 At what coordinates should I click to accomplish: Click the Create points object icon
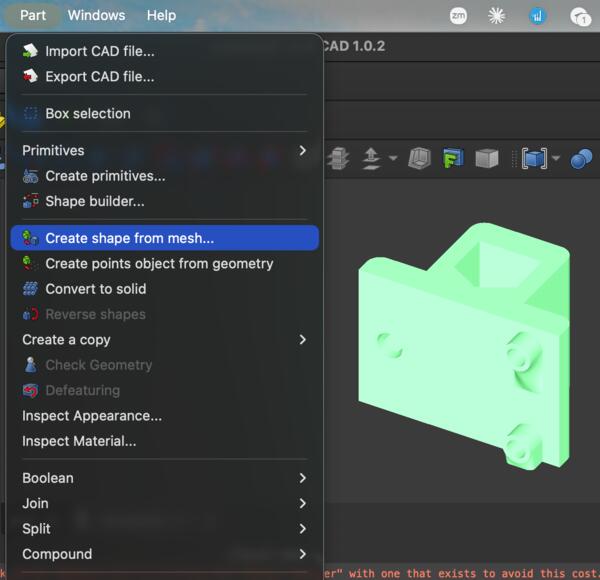[29, 263]
